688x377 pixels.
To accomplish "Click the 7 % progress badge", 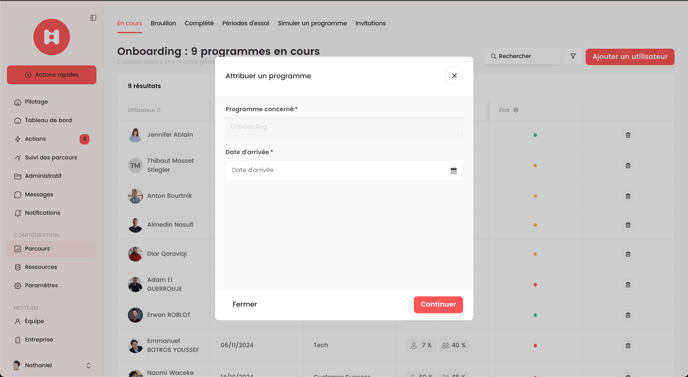I will pyautogui.click(x=421, y=345).
